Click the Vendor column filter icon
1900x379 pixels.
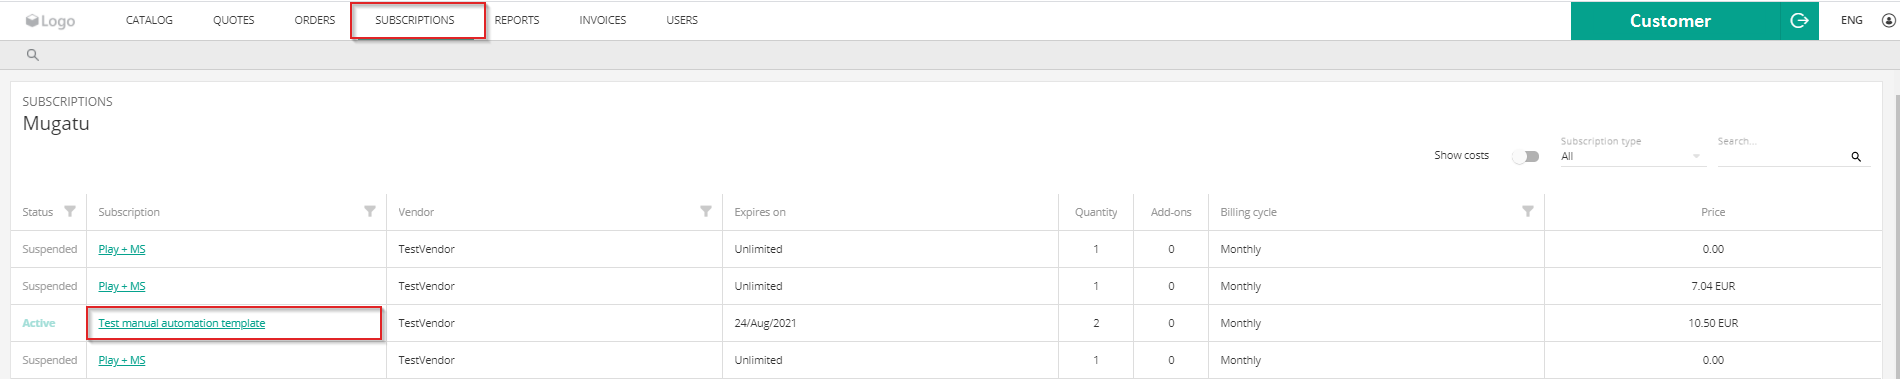(706, 211)
